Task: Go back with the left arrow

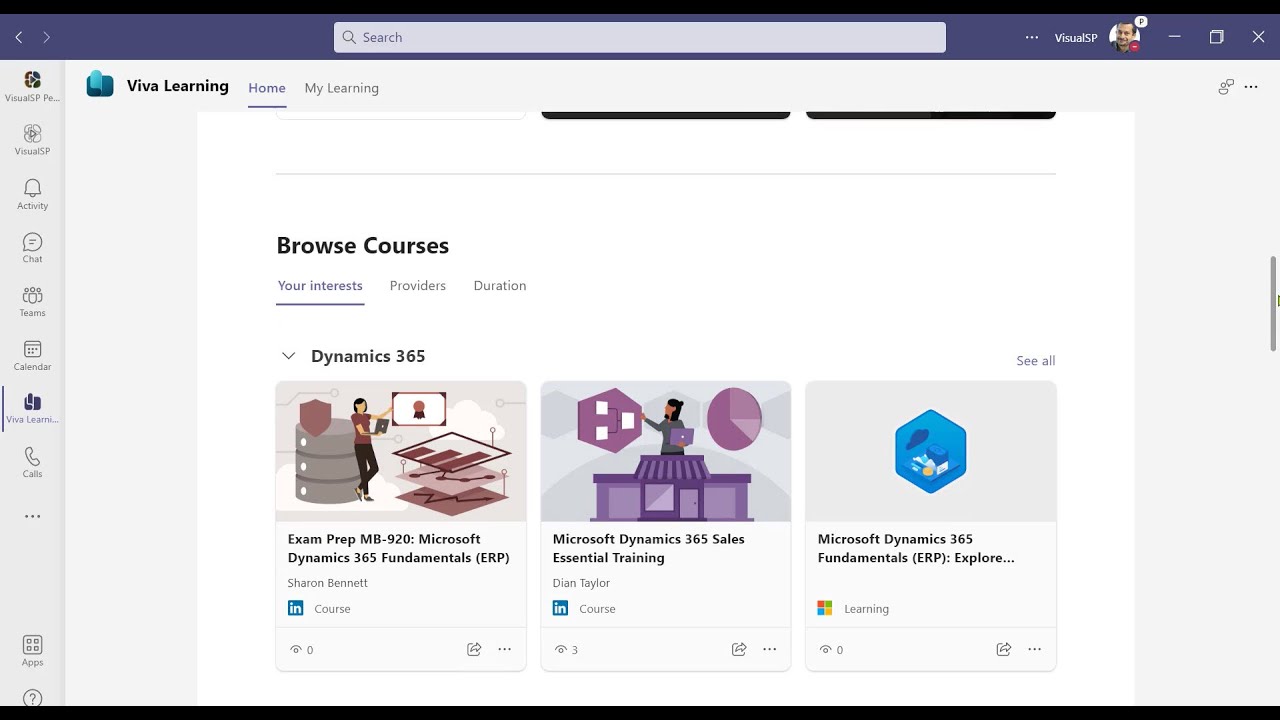Action: 19,37
